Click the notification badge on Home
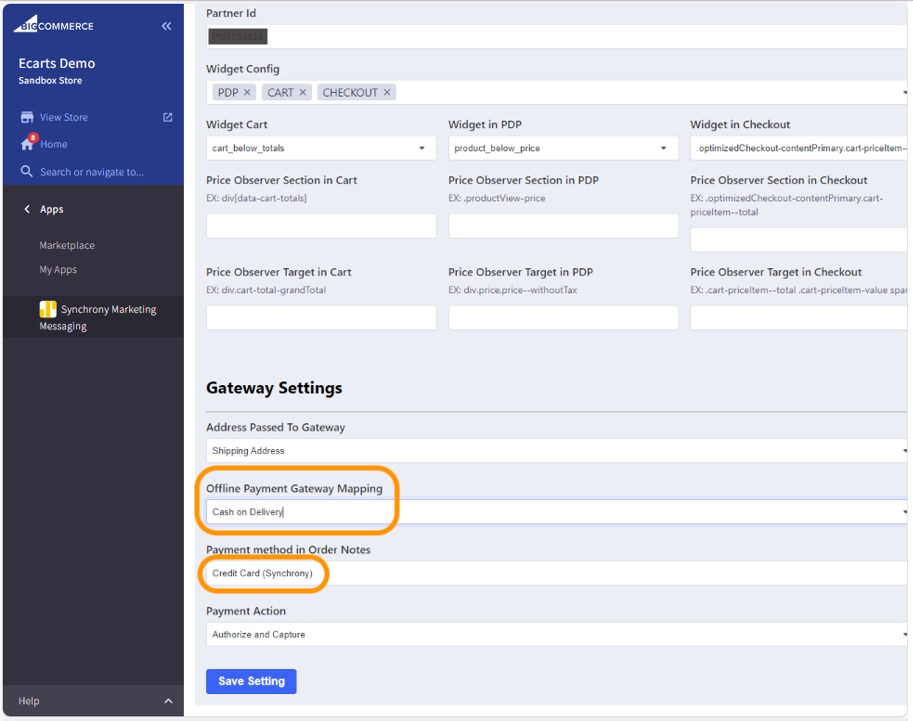Image resolution: width=913 pixels, height=721 pixels. tap(30, 136)
